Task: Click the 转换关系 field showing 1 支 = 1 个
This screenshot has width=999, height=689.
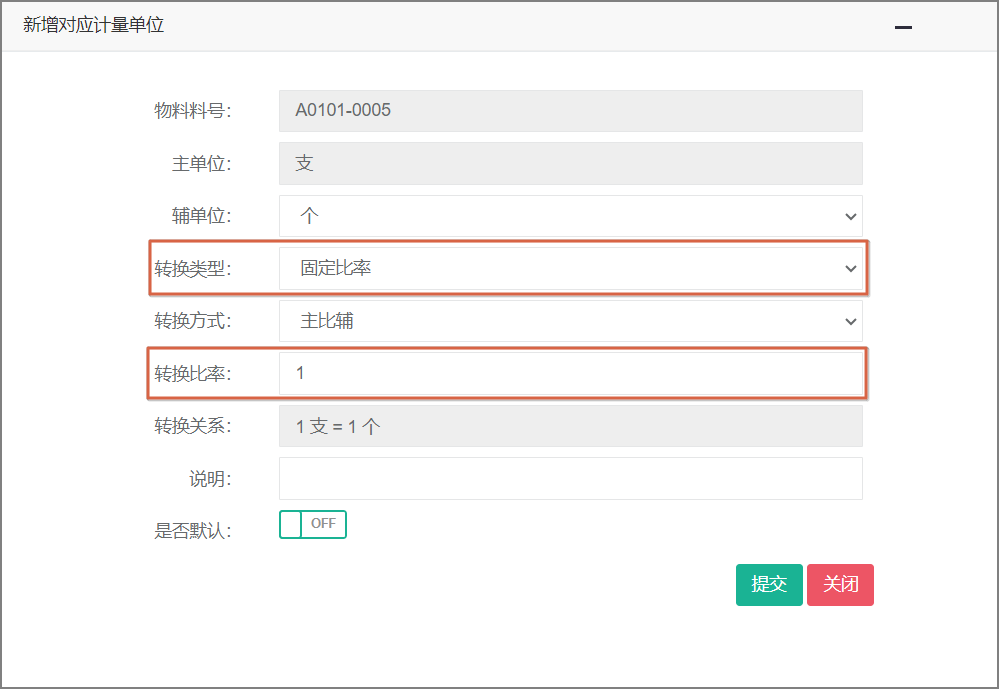Action: point(570,426)
